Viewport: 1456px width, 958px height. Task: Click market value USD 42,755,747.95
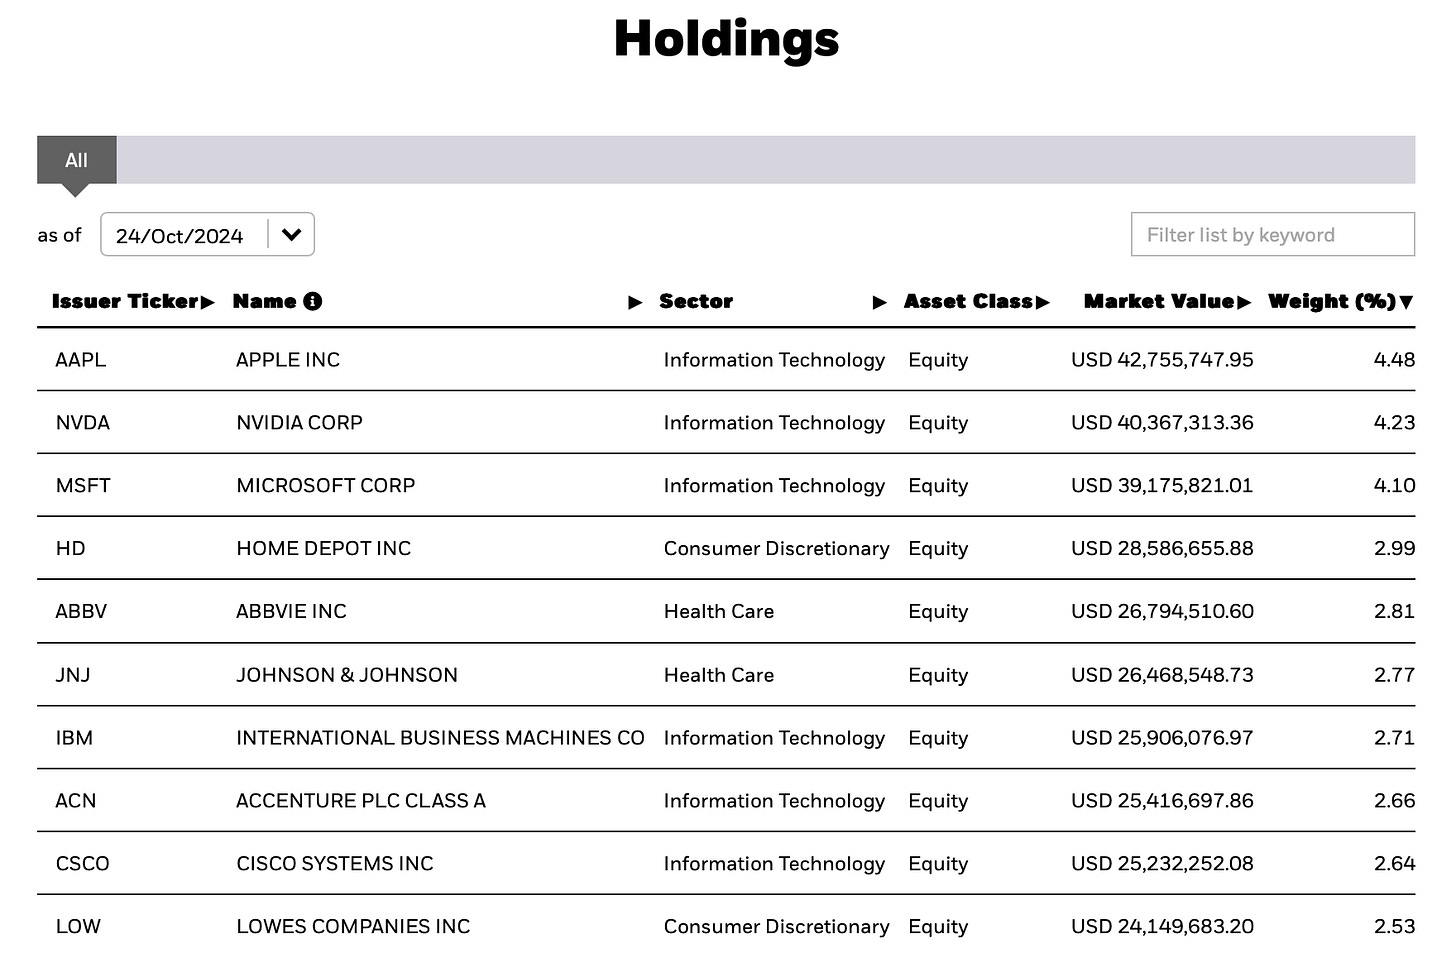pos(1162,360)
